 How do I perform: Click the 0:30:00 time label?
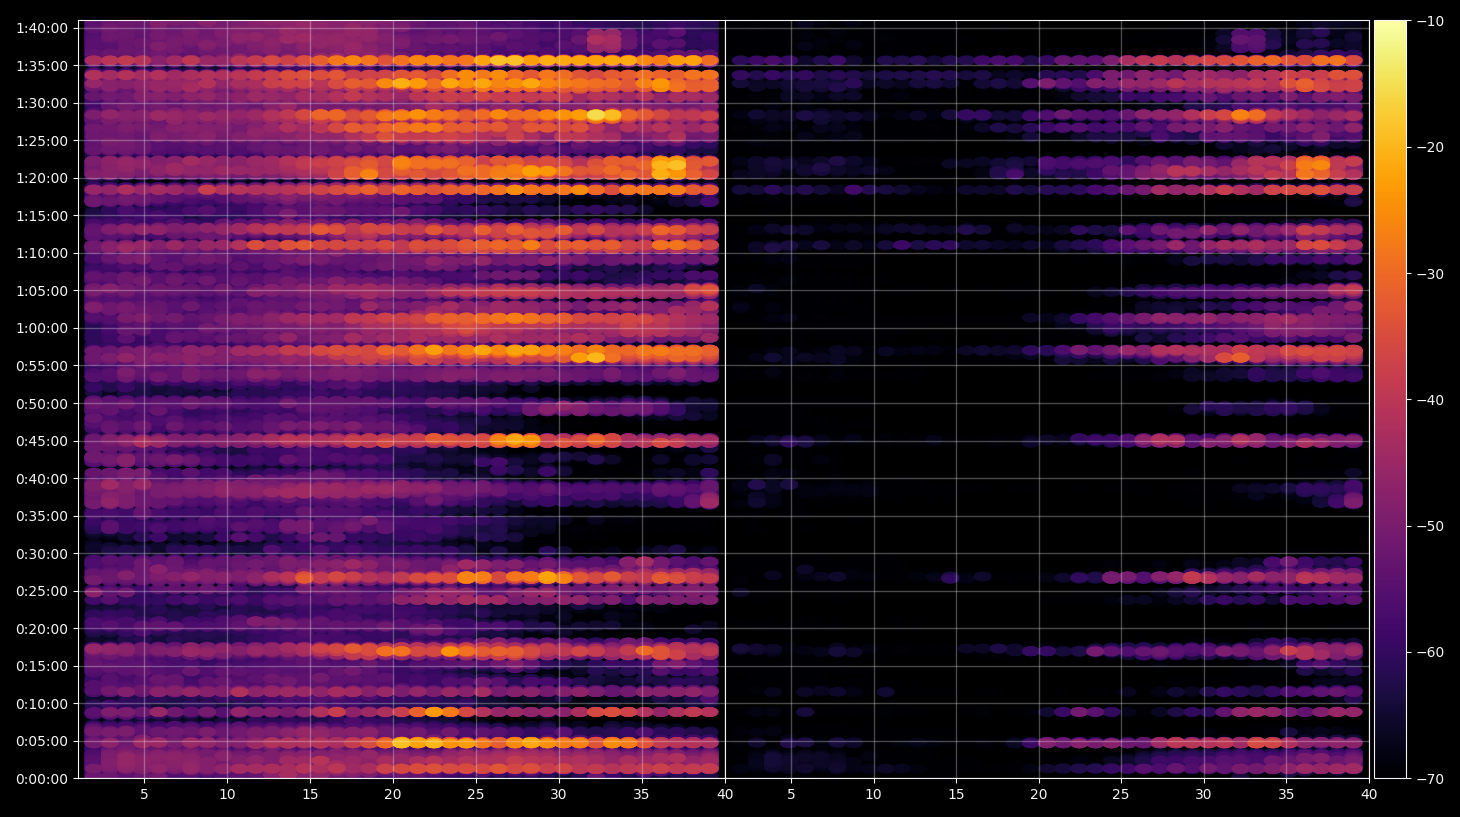click(42, 554)
